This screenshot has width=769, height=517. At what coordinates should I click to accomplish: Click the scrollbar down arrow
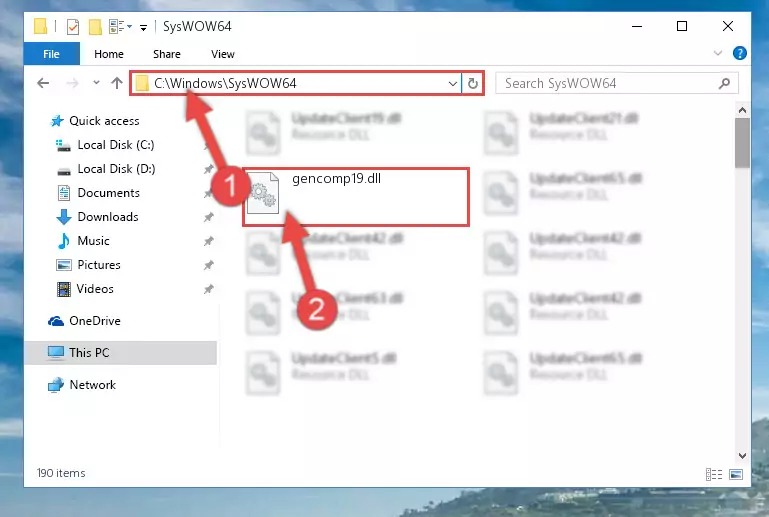[x=743, y=456]
